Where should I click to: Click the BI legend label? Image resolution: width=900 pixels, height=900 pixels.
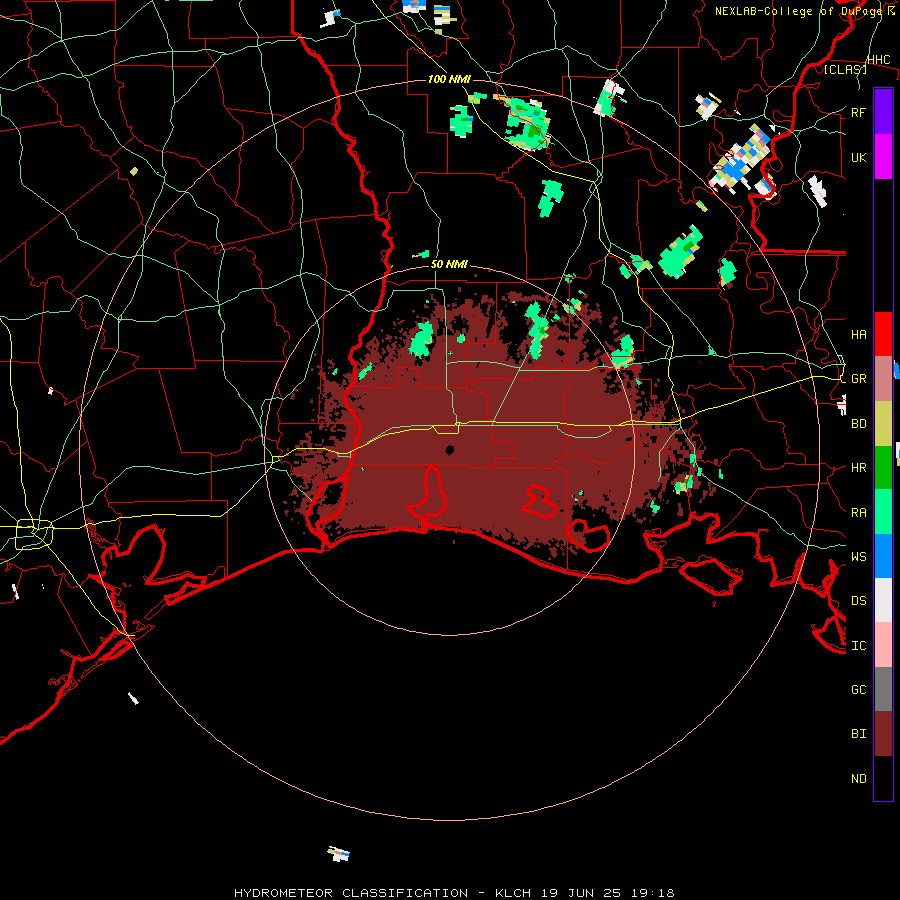(858, 734)
